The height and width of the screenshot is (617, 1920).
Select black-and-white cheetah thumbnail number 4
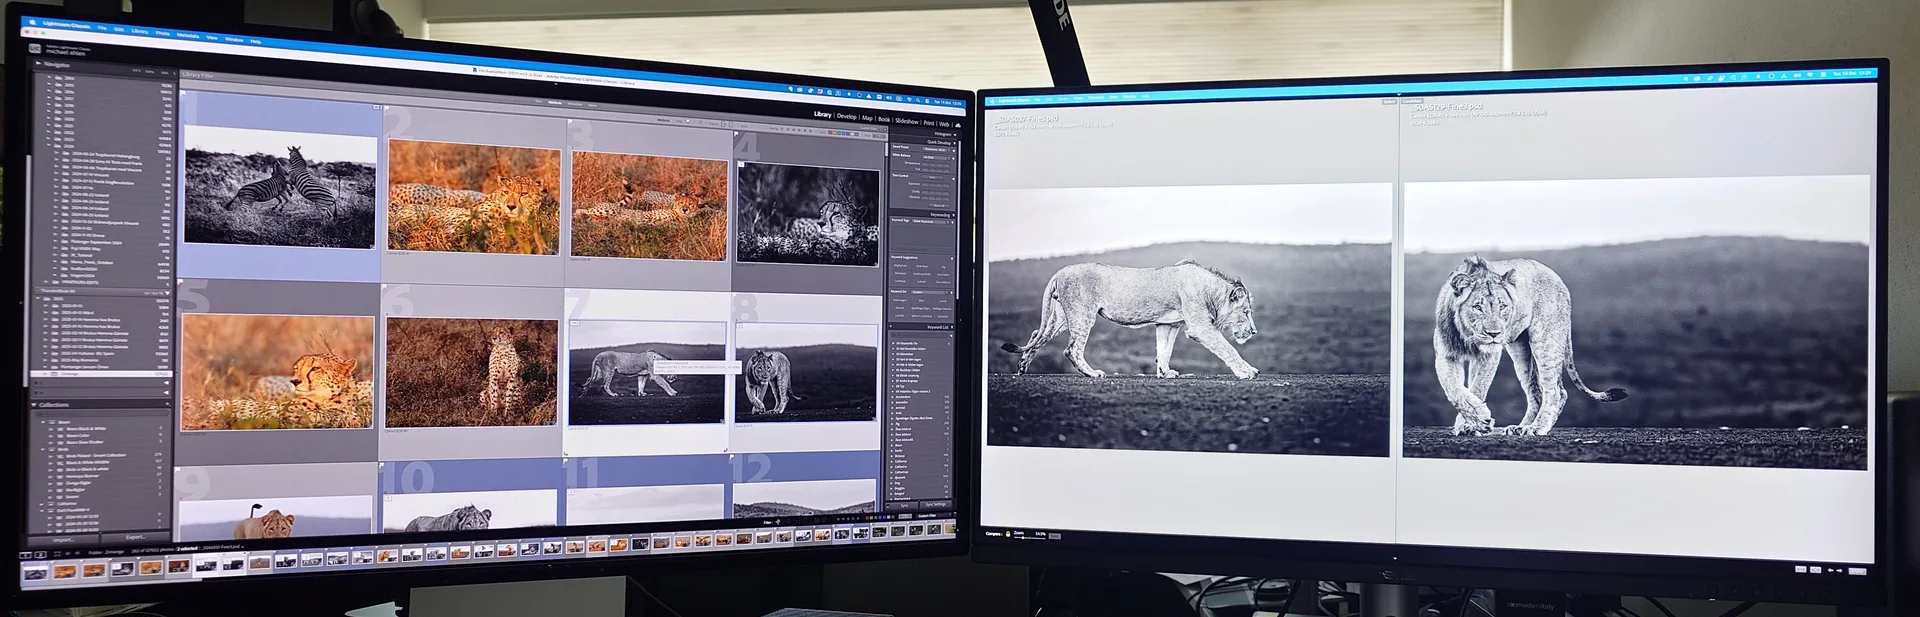[x=807, y=213]
